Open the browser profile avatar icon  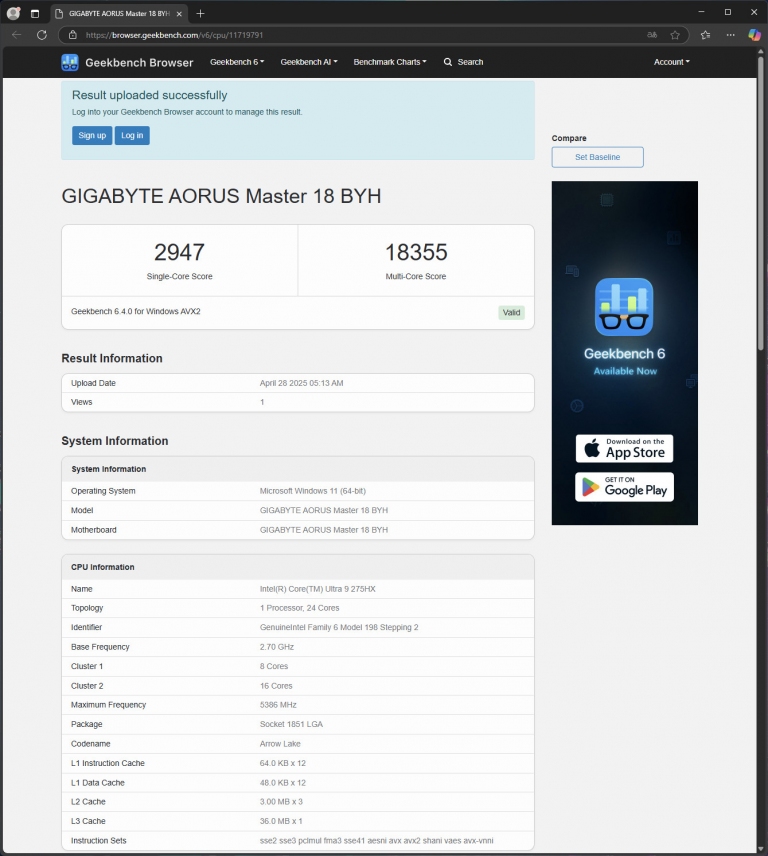click(13, 13)
